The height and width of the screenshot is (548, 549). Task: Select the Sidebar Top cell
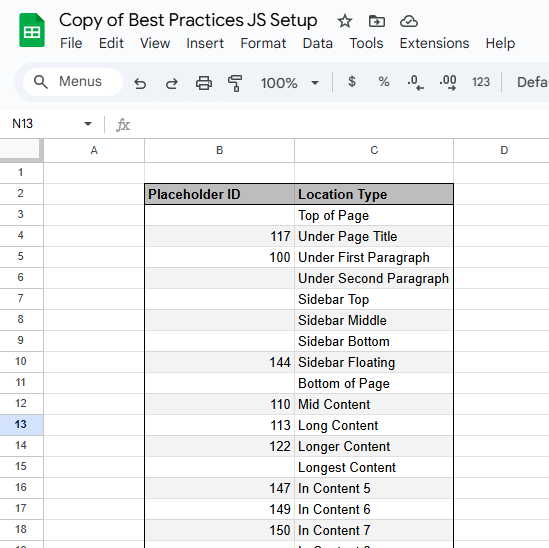coord(374,299)
